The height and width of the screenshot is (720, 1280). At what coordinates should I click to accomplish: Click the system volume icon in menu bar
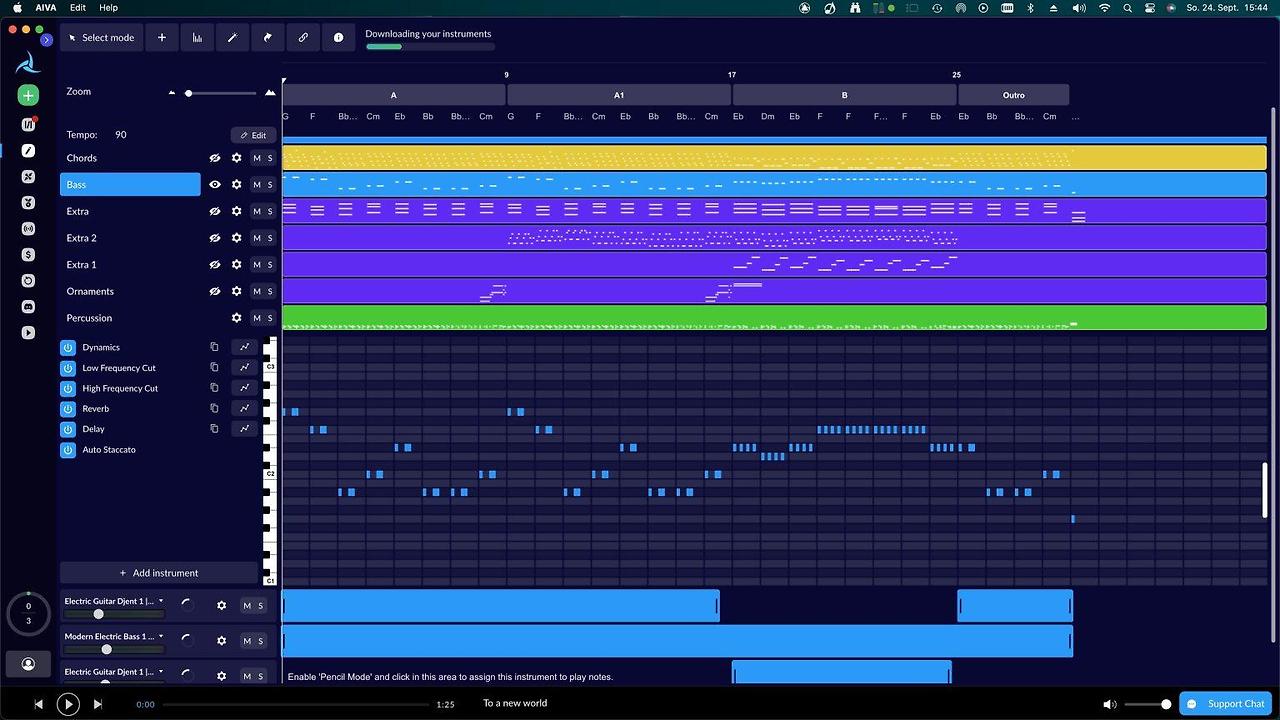[1079, 7]
